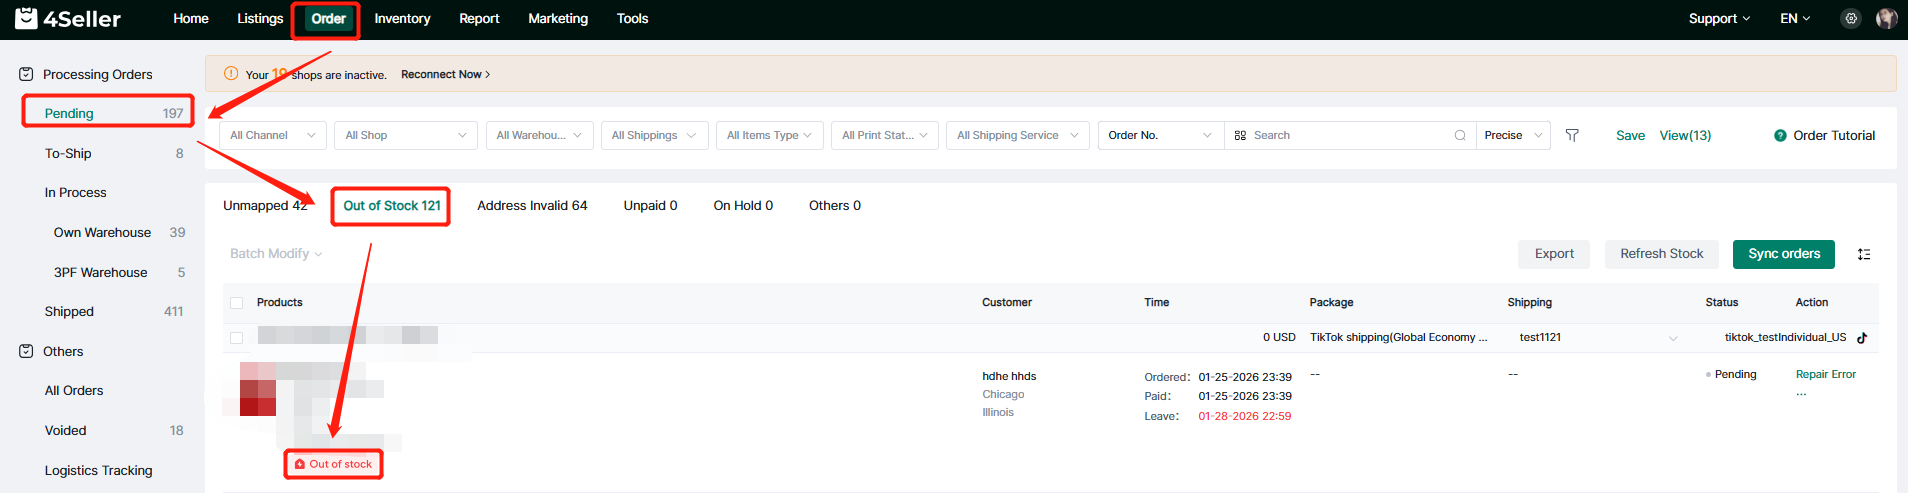This screenshot has width=1908, height=493.
Task: Open Inventory in top menu
Action: coord(402,19)
